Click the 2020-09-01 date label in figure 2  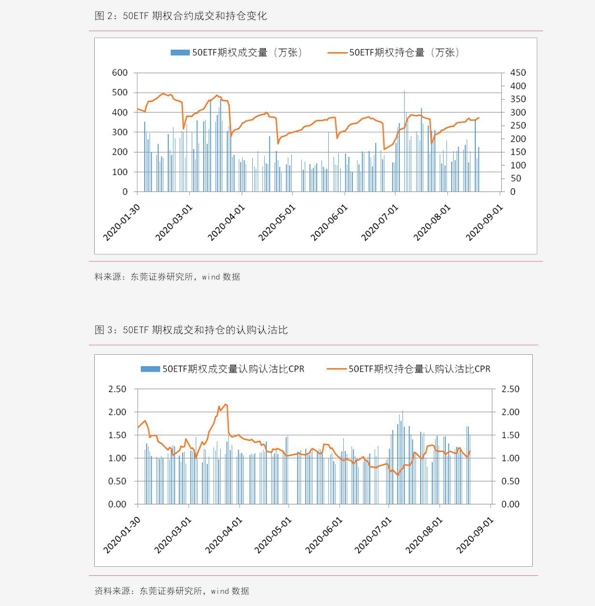coord(484,223)
